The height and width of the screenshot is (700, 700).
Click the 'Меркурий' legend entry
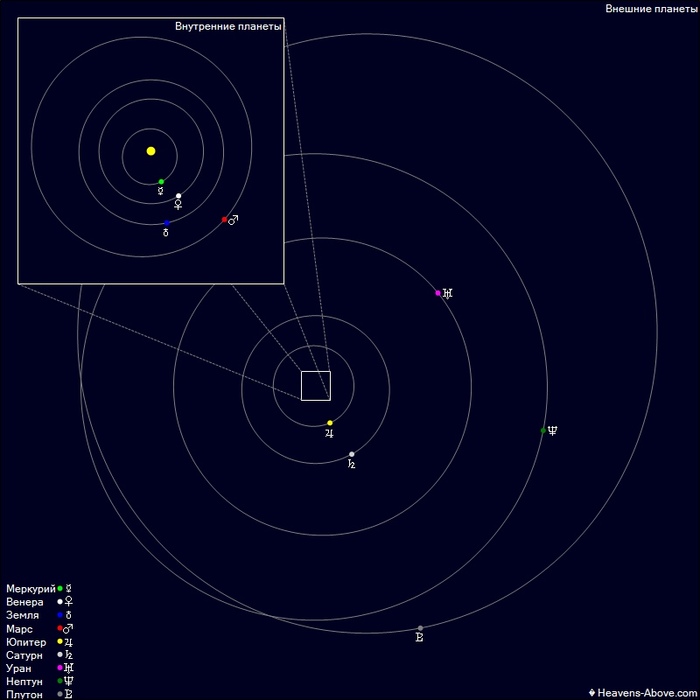(x=30, y=589)
